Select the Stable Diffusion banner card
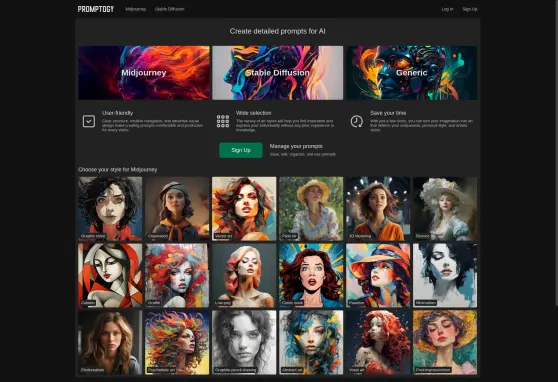Viewport: 558px width, 382px height. coord(278,73)
